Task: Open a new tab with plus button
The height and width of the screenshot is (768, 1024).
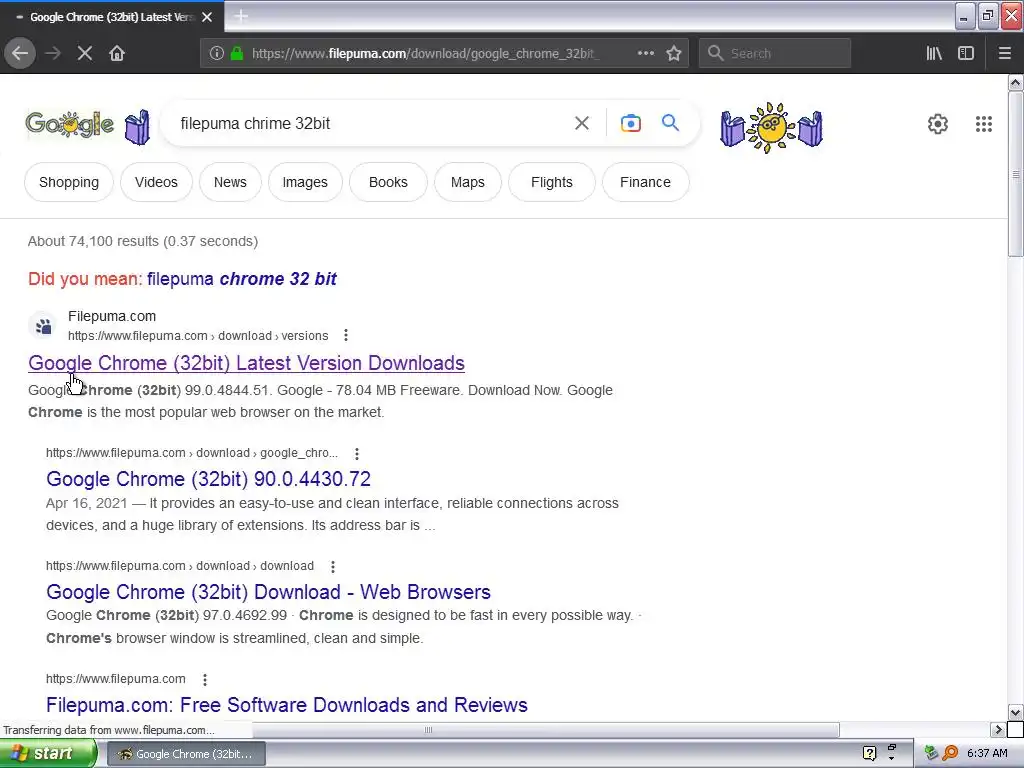Action: (x=241, y=16)
